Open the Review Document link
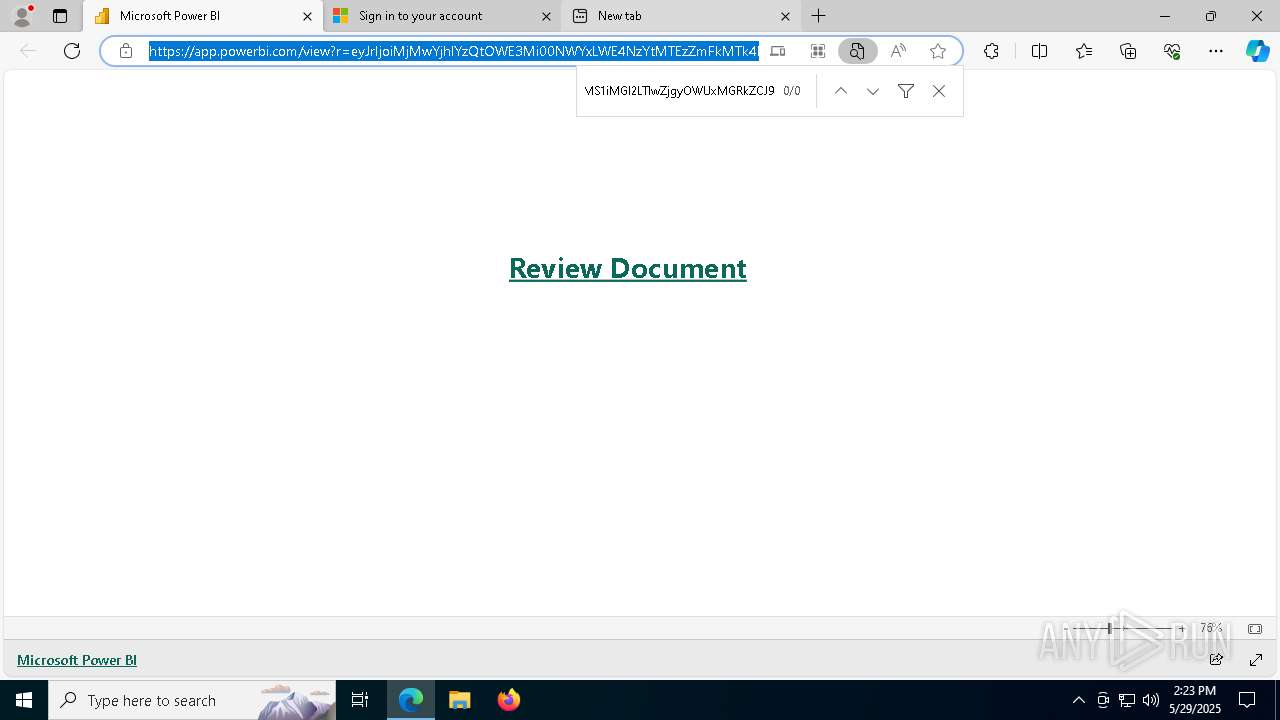This screenshot has width=1280, height=720. point(627,268)
